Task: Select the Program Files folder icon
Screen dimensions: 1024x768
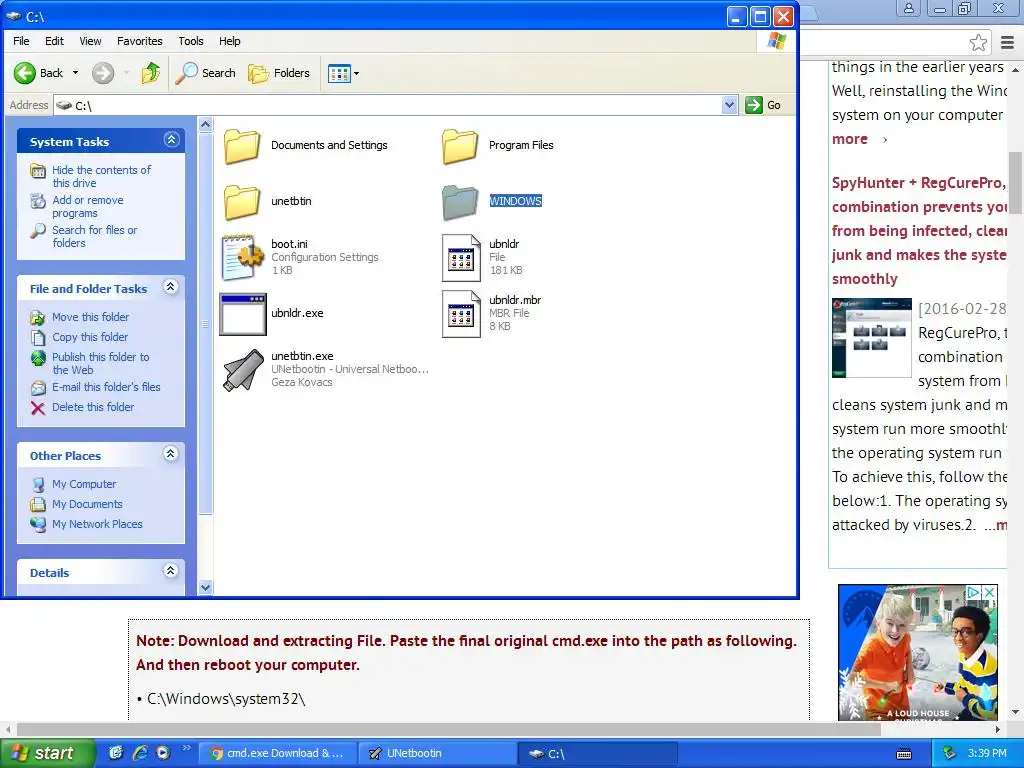Action: tap(460, 146)
